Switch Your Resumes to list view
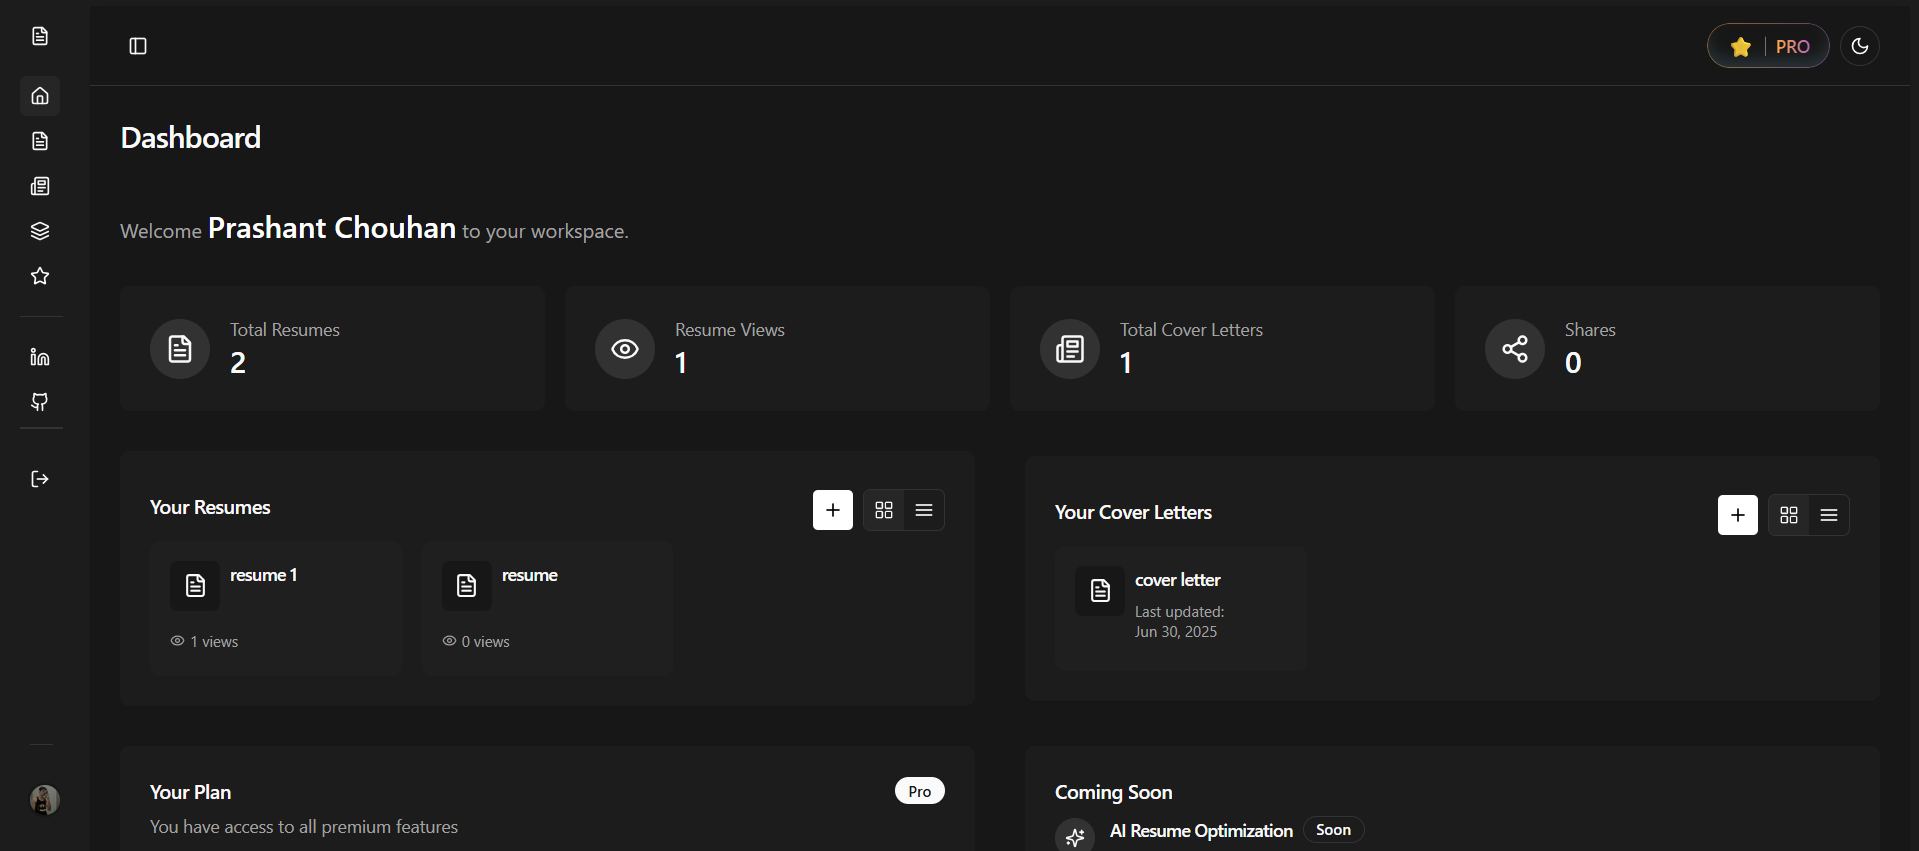The height and width of the screenshot is (851, 1919). click(x=924, y=510)
